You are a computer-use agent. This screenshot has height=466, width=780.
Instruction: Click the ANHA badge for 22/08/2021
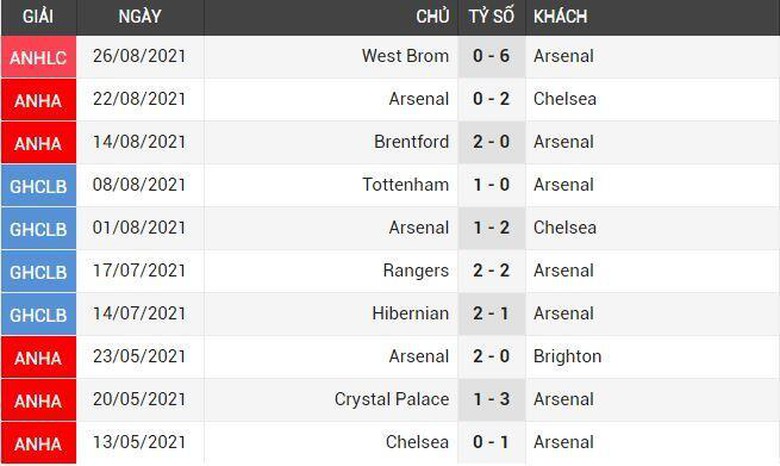point(38,100)
